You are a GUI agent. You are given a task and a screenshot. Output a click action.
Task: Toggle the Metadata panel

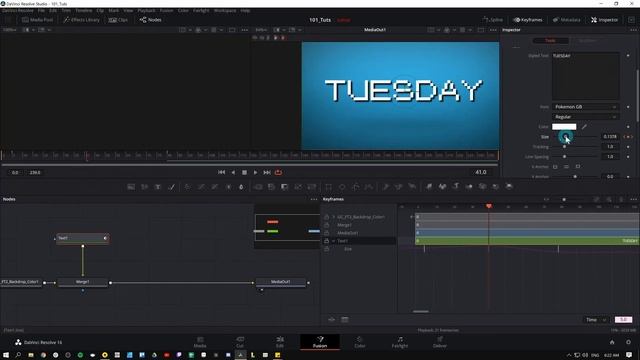[567, 20]
